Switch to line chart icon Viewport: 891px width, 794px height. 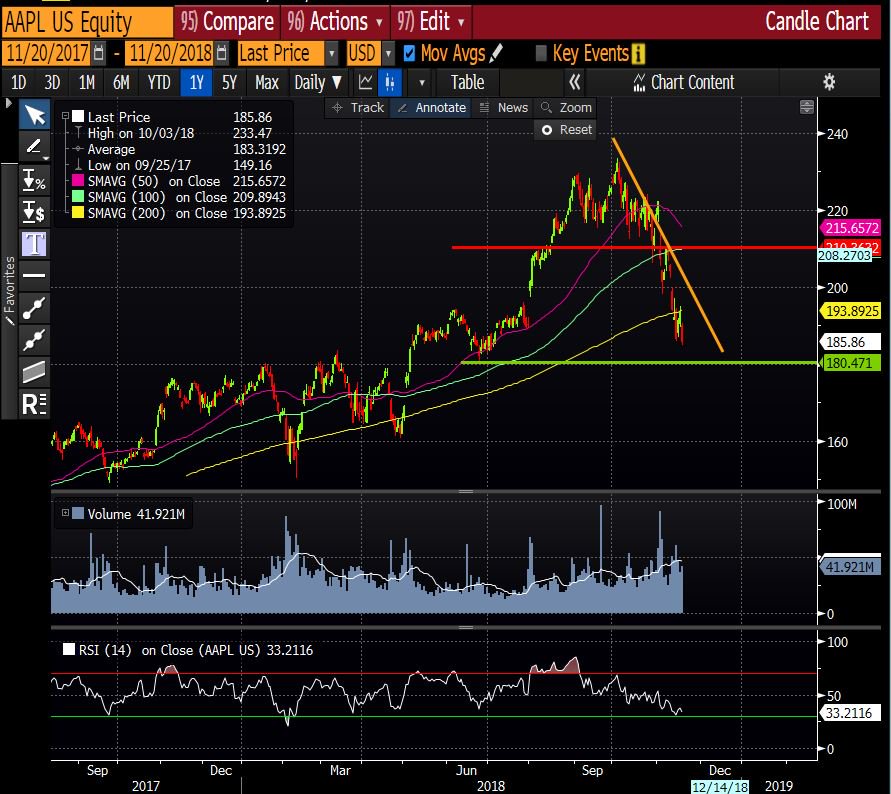click(x=365, y=83)
